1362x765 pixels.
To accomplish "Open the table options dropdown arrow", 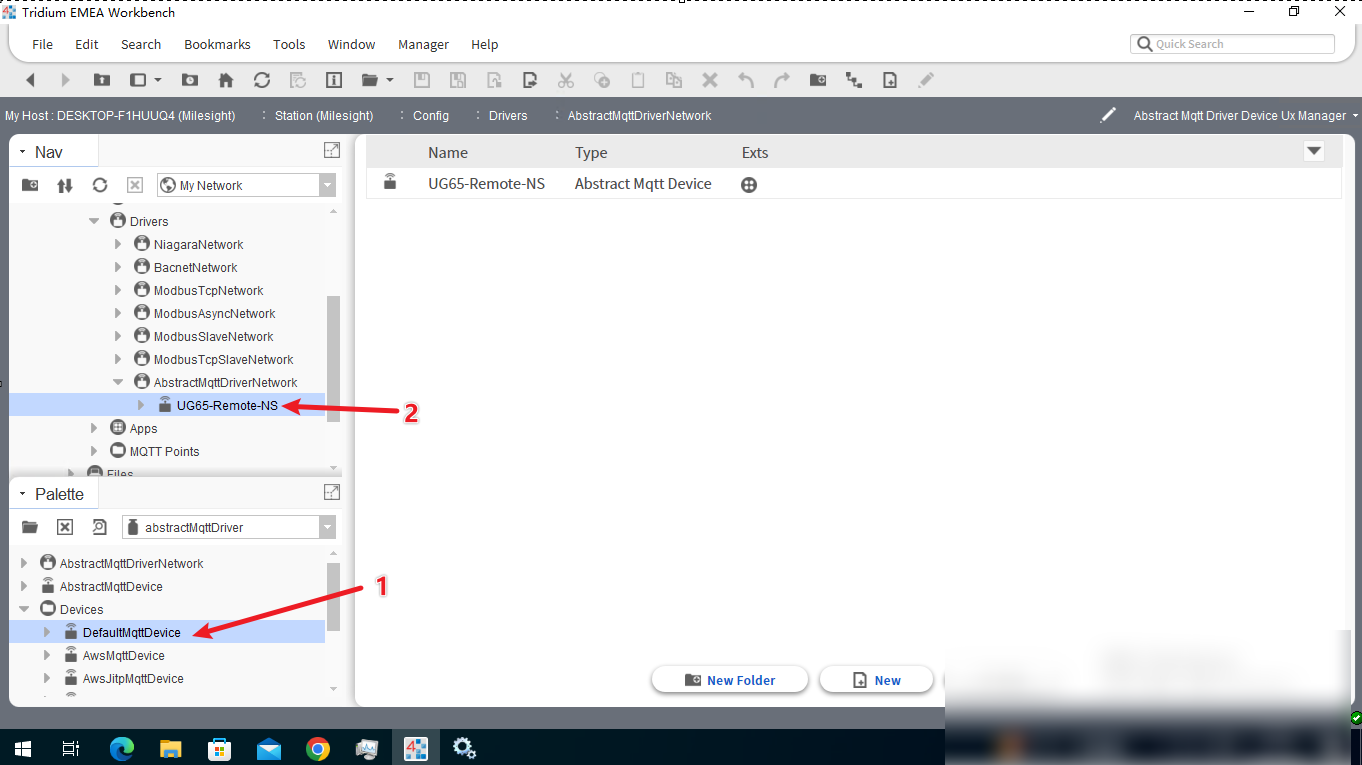I will click(x=1314, y=151).
